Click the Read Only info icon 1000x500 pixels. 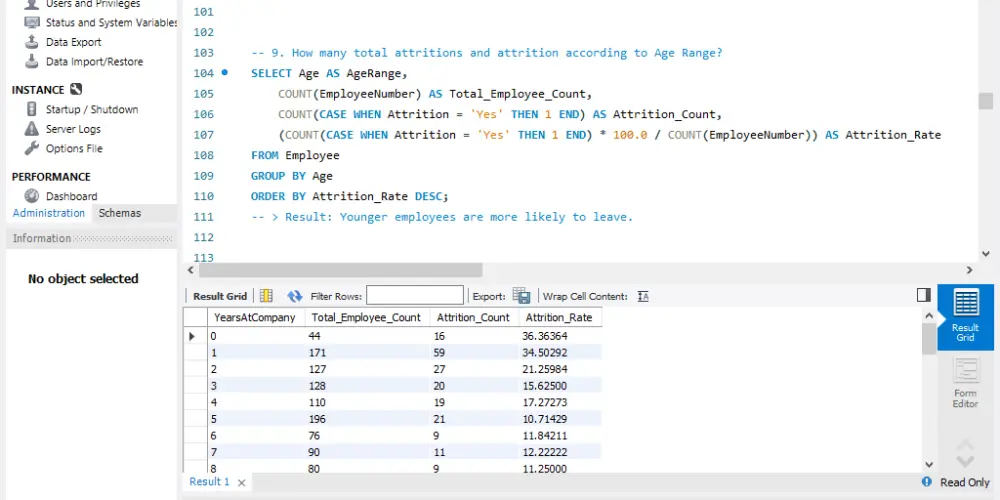click(927, 482)
